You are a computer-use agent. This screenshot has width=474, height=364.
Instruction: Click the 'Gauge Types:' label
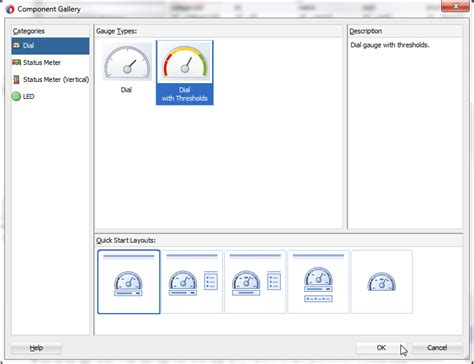[x=116, y=31]
